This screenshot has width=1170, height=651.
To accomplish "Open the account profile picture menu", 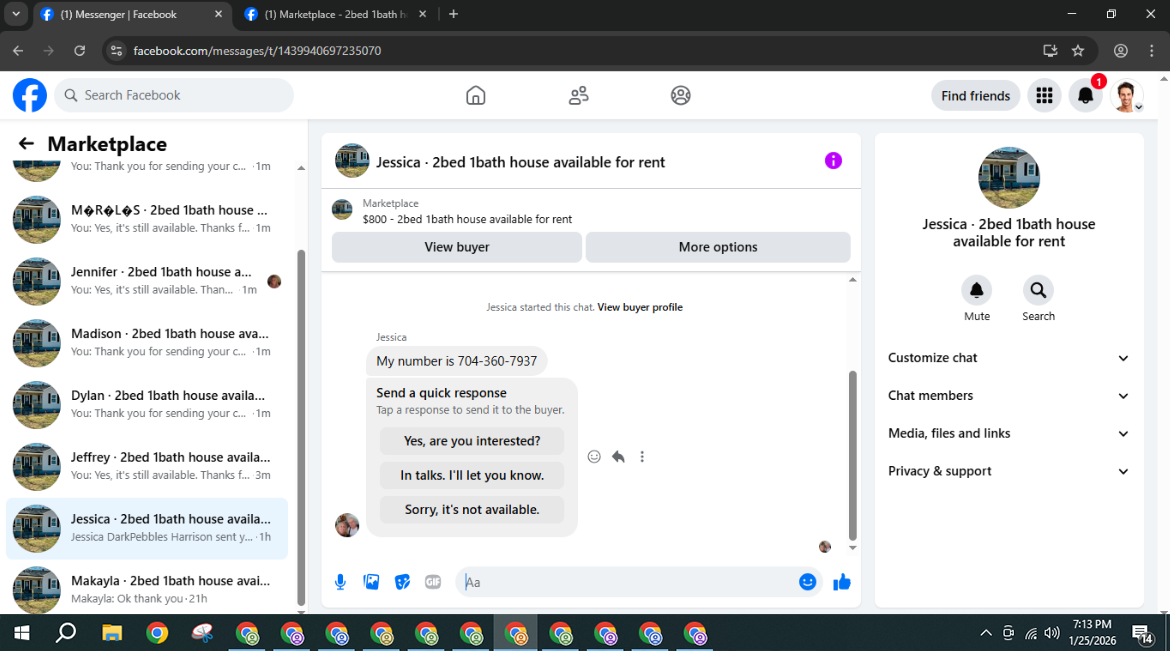I will 1127,96.
